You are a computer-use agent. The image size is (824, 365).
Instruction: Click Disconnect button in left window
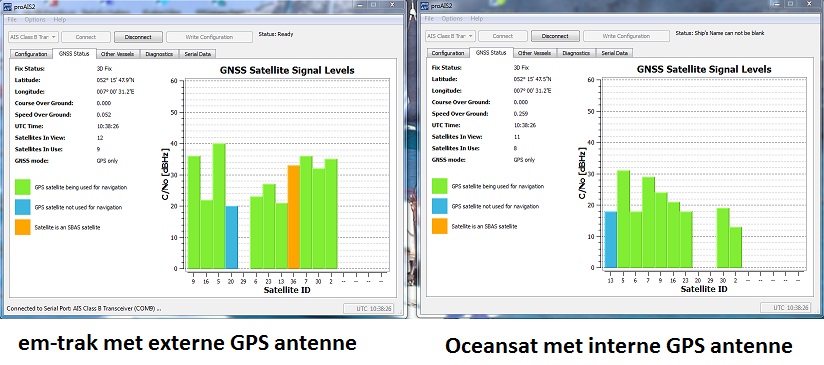point(138,37)
